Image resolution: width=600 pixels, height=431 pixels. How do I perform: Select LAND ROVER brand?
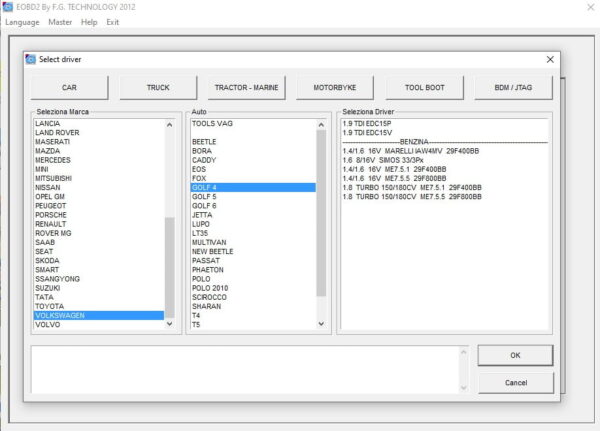coord(99,133)
